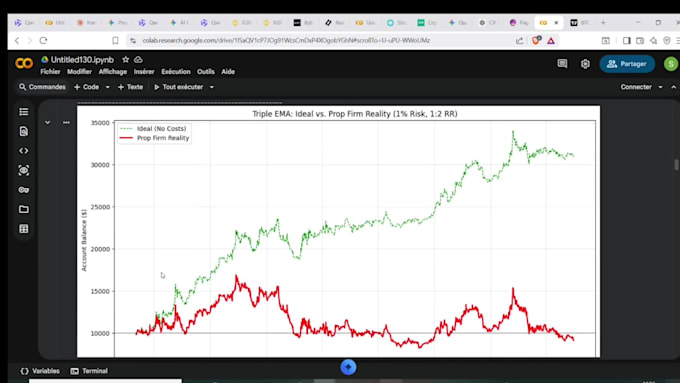
Task: Click the colab.research.google.com address bar
Action: (286, 40)
